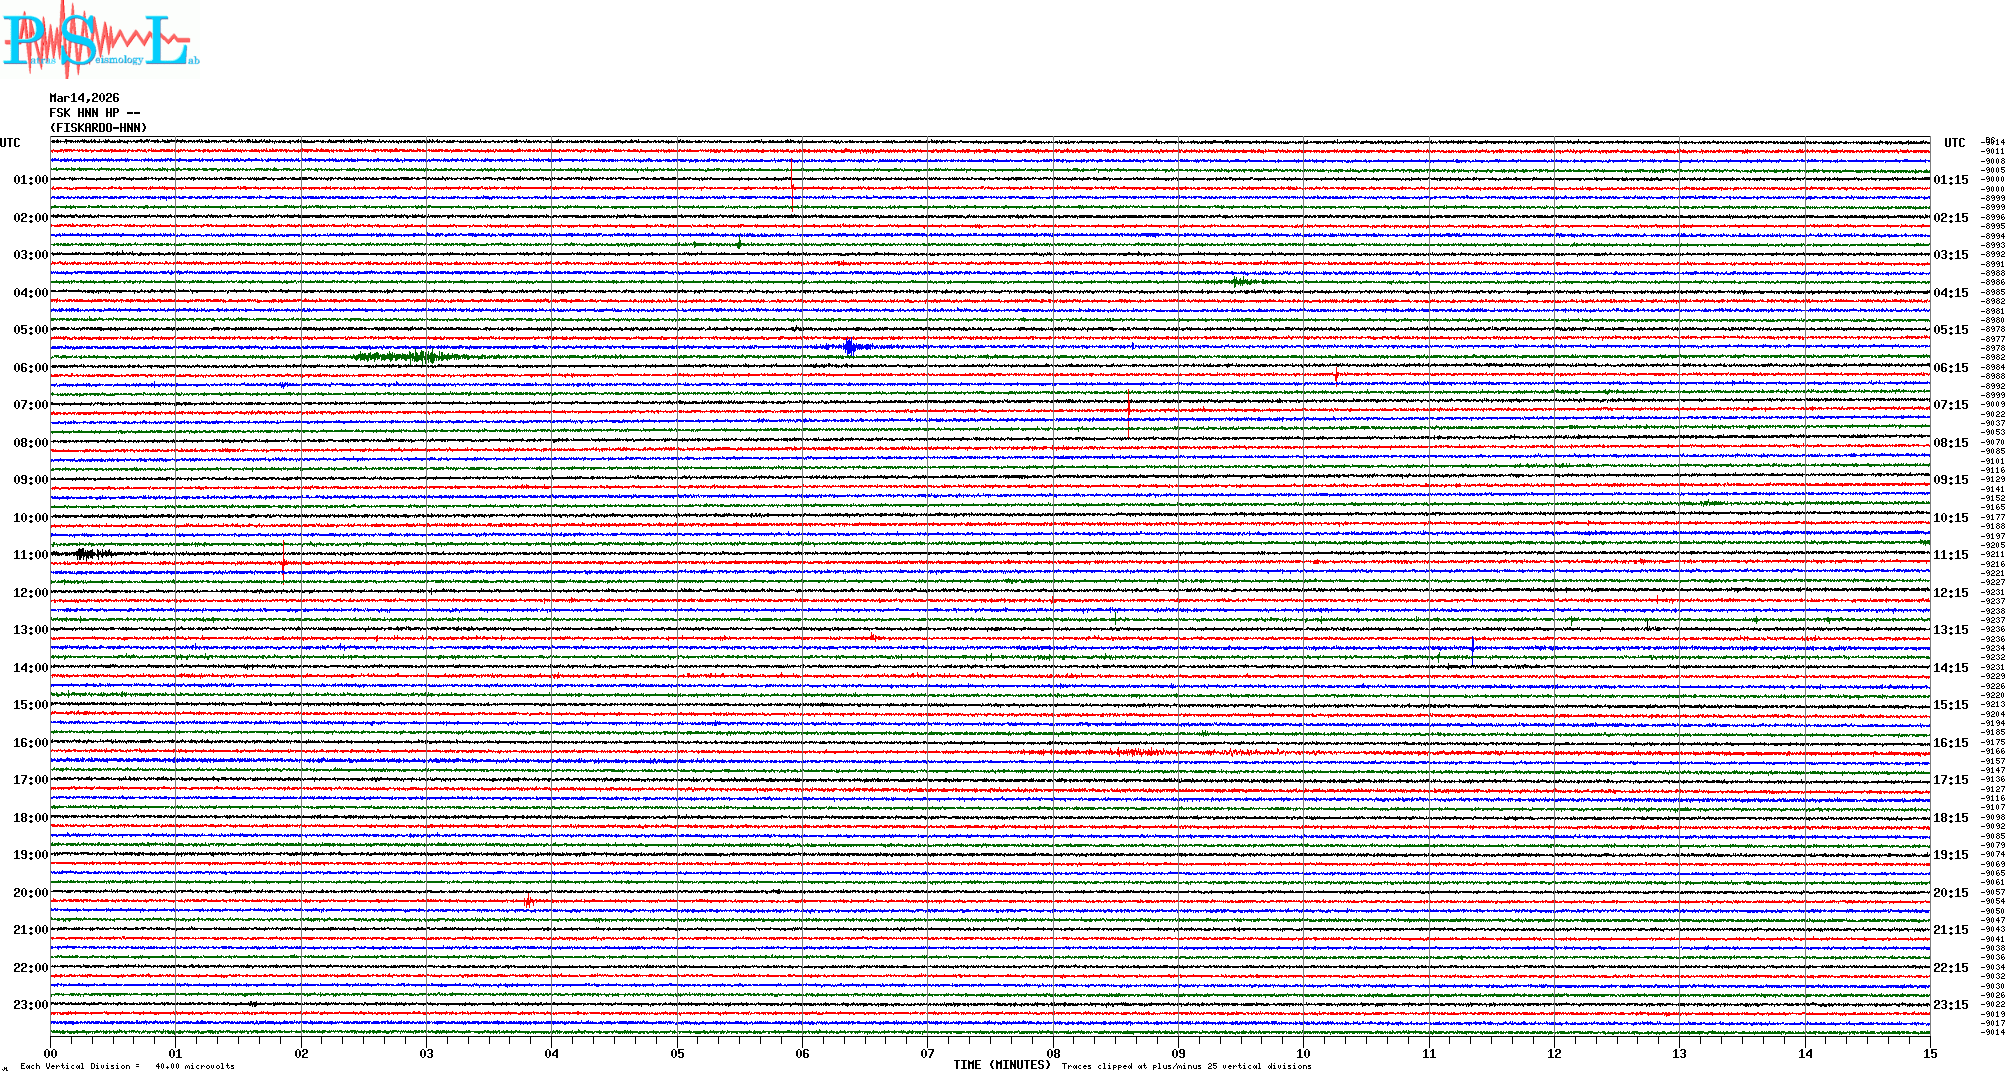
Task: Select the 23:15 label on right axis
Action: pos(1950,1005)
